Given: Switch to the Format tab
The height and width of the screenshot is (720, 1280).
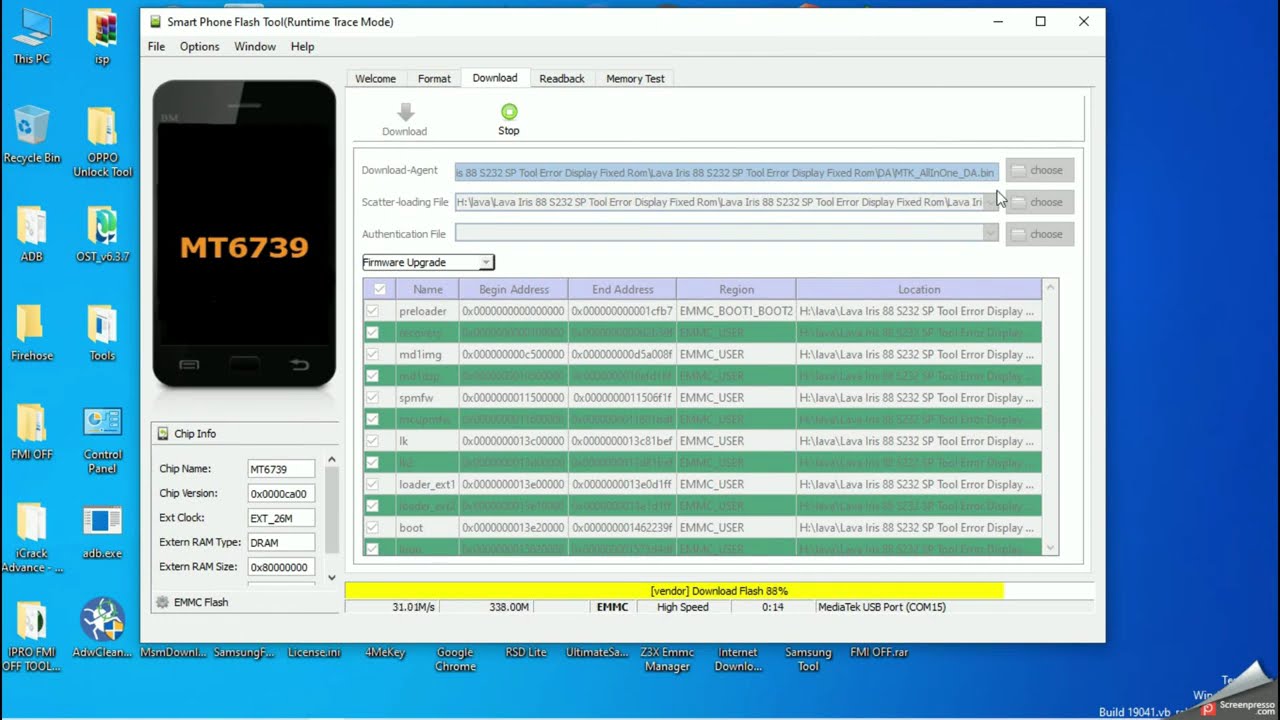Looking at the screenshot, I should click(434, 79).
